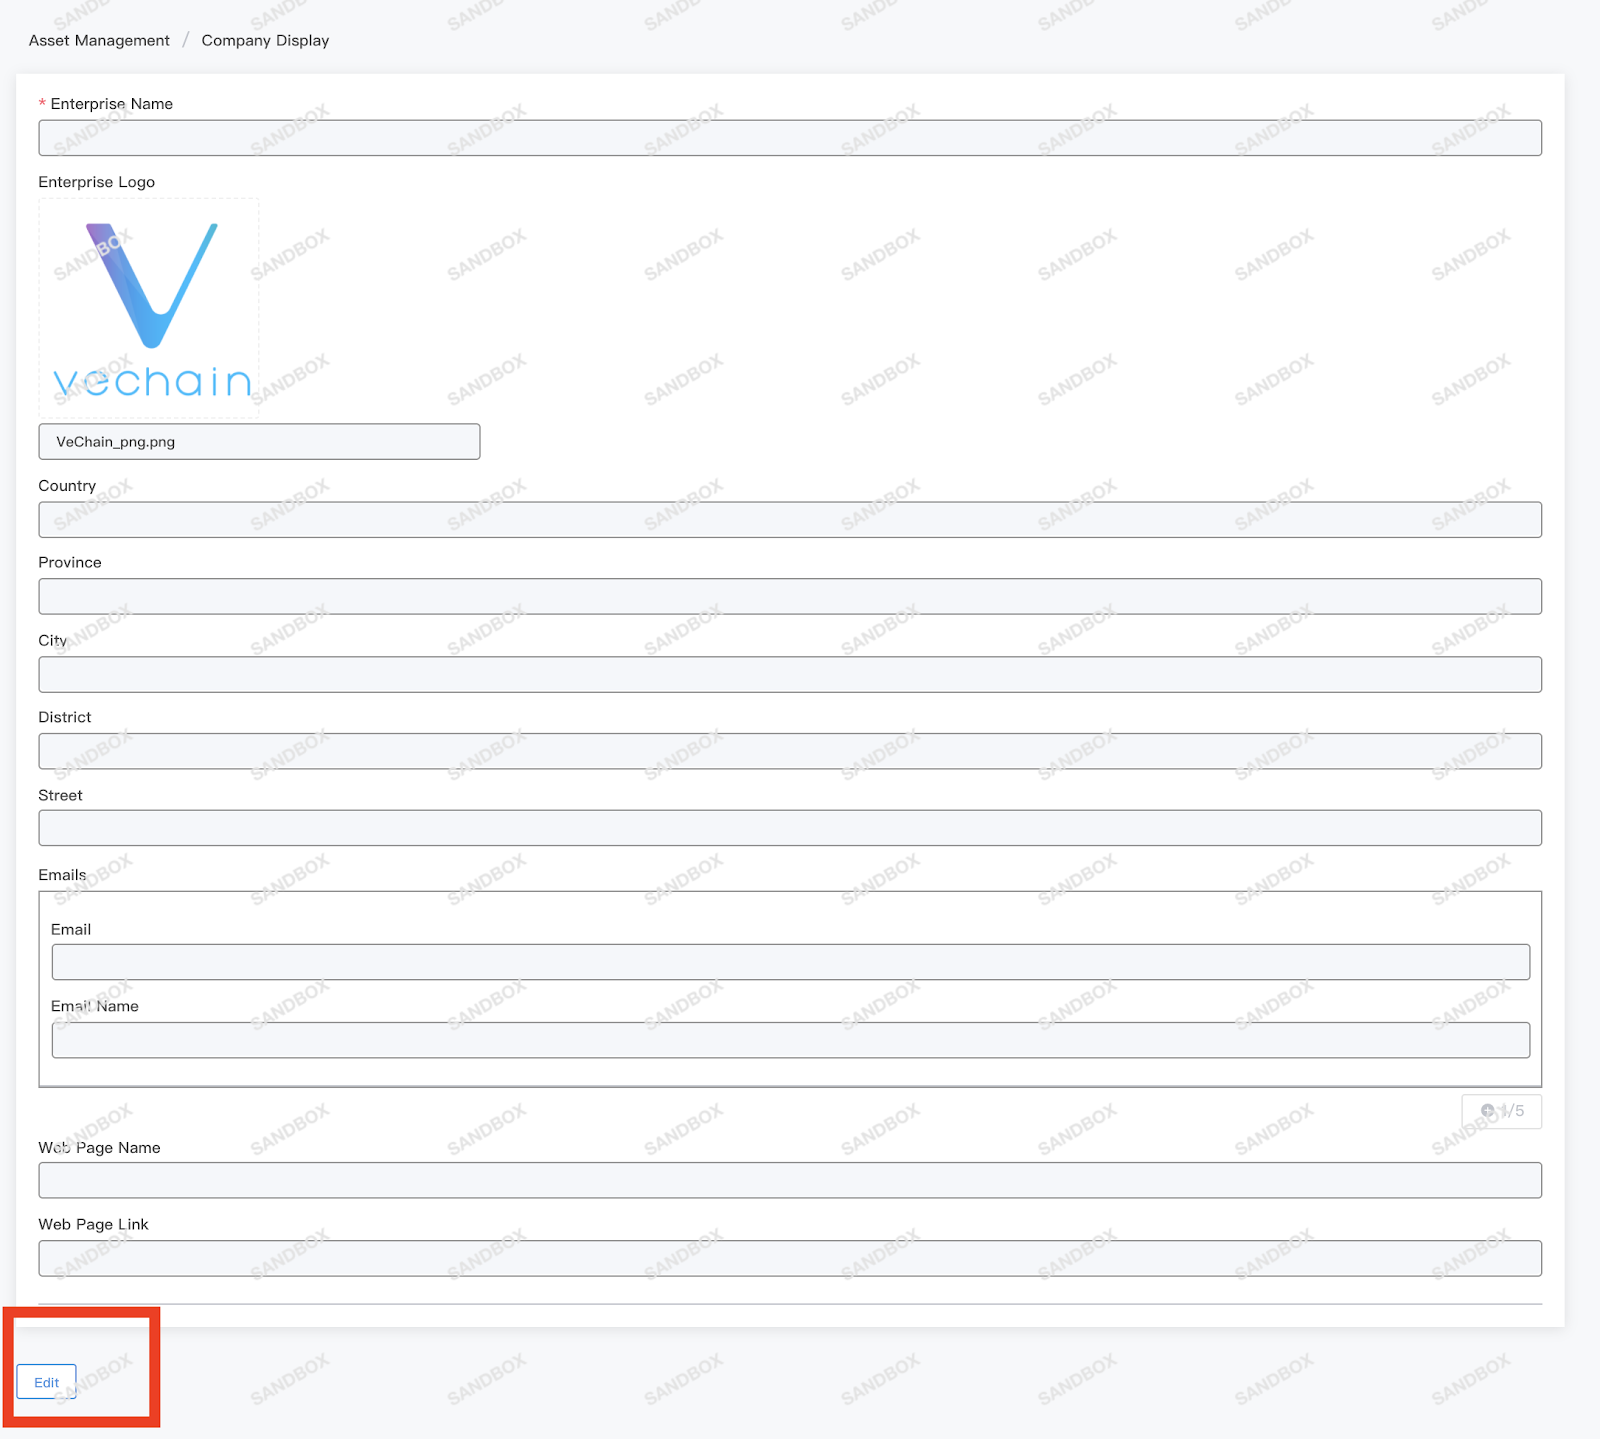Open Company Display breadcrumb
1600x1439 pixels.
(265, 40)
